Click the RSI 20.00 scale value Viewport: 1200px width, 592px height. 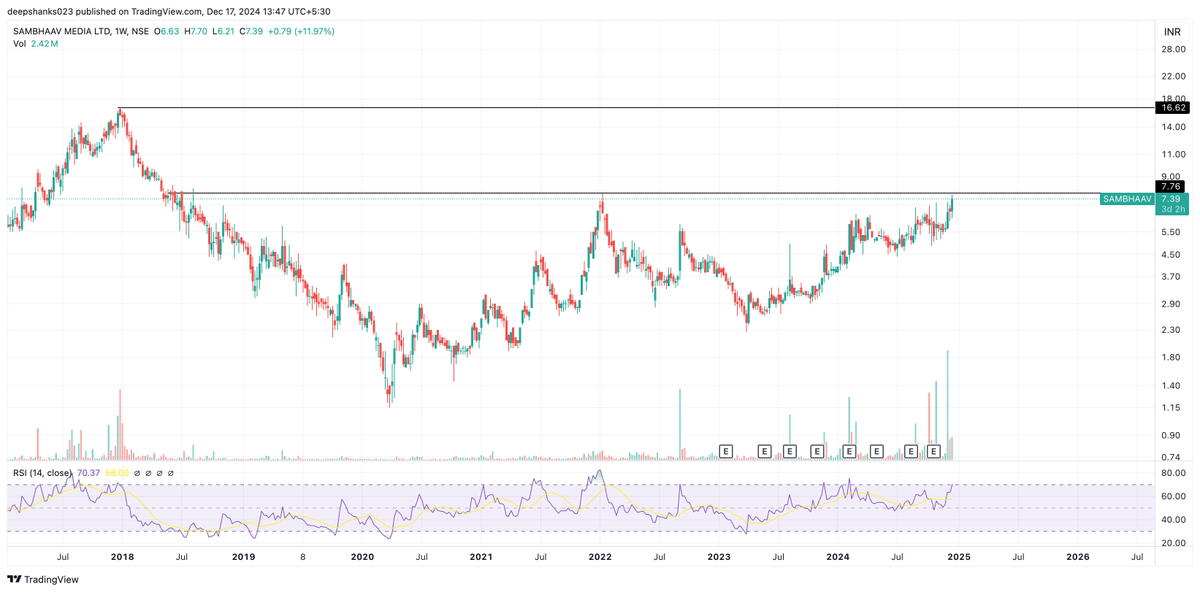point(1173,543)
